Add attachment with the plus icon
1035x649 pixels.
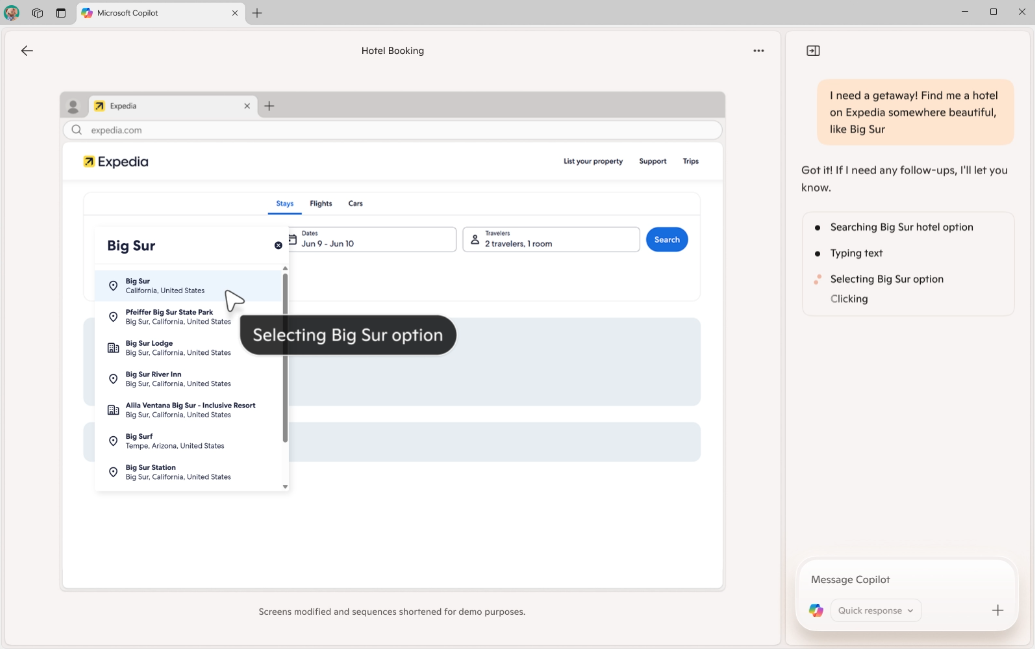(997, 610)
